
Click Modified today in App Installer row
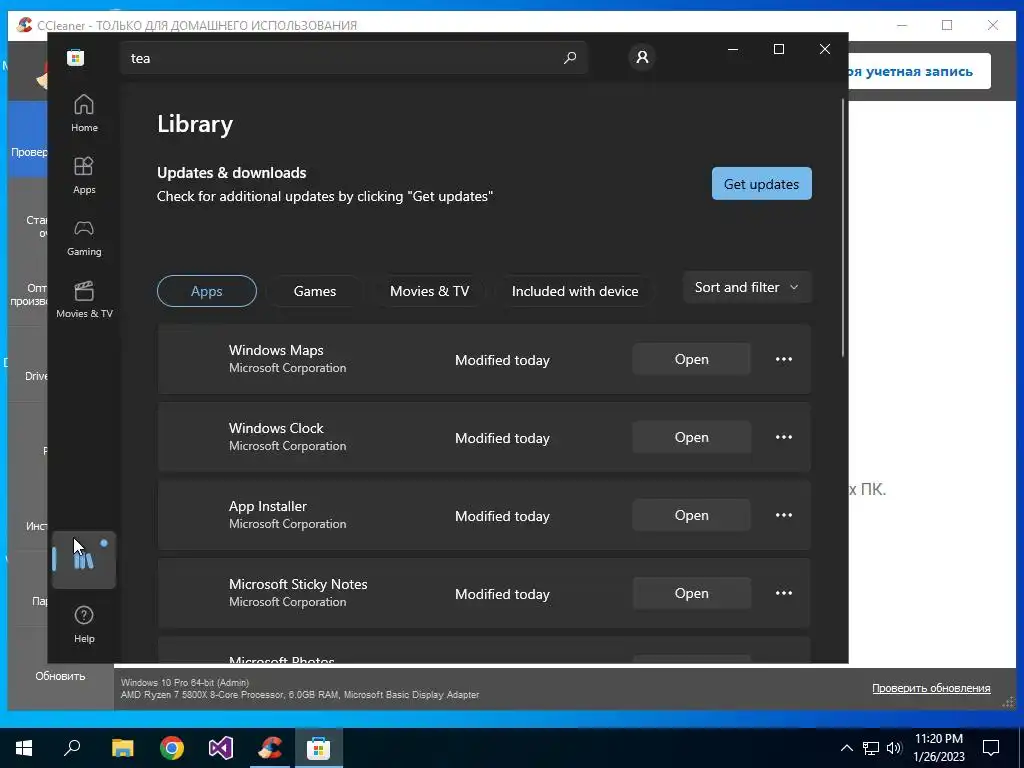[502, 516]
